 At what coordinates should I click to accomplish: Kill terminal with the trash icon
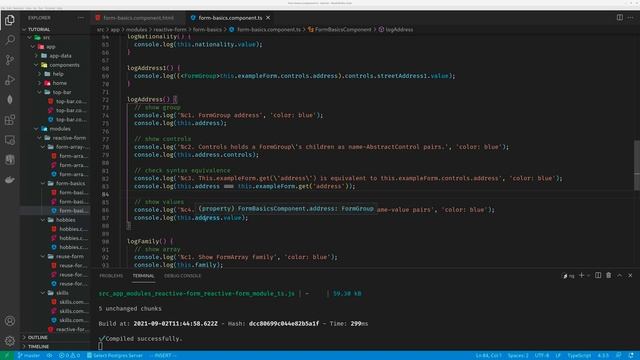[x=609, y=276]
